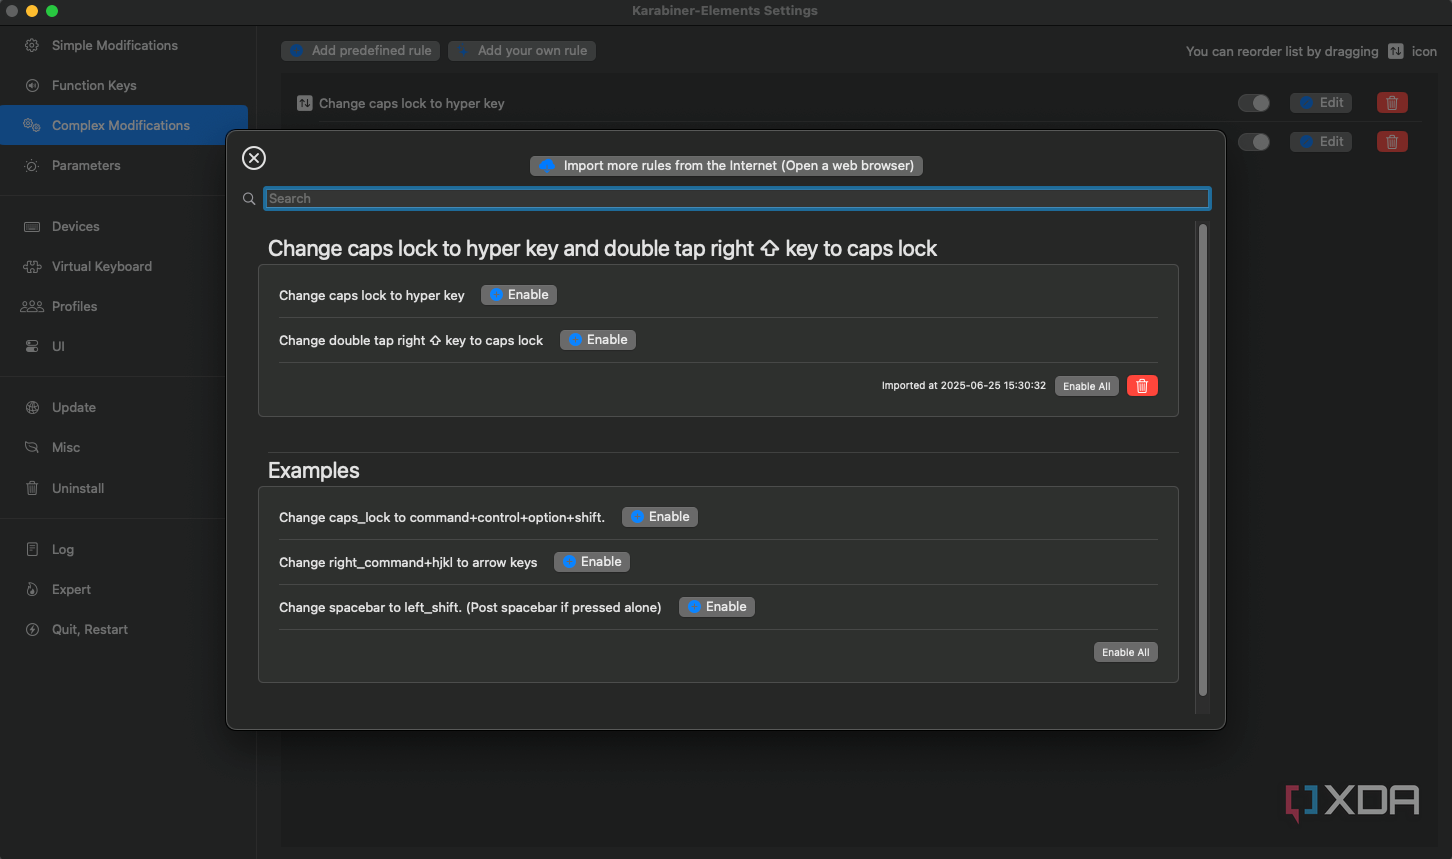Viewport: 1452px width, 859px height.
Task: Toggle the switch on the rule row partly hidden by the dialog
Action: (1254, 142)
